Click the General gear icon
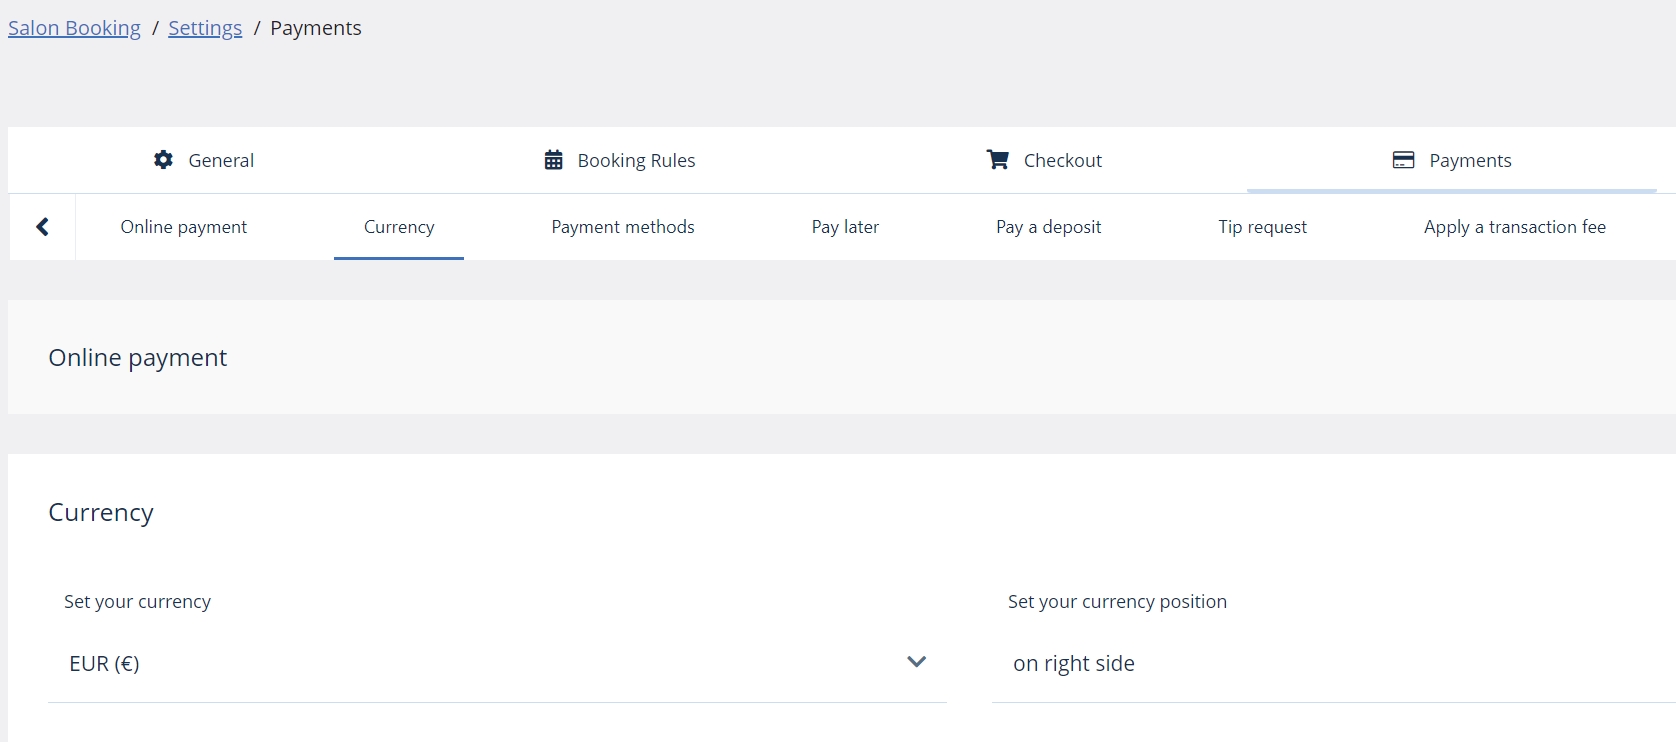 (x=163, y=160)
